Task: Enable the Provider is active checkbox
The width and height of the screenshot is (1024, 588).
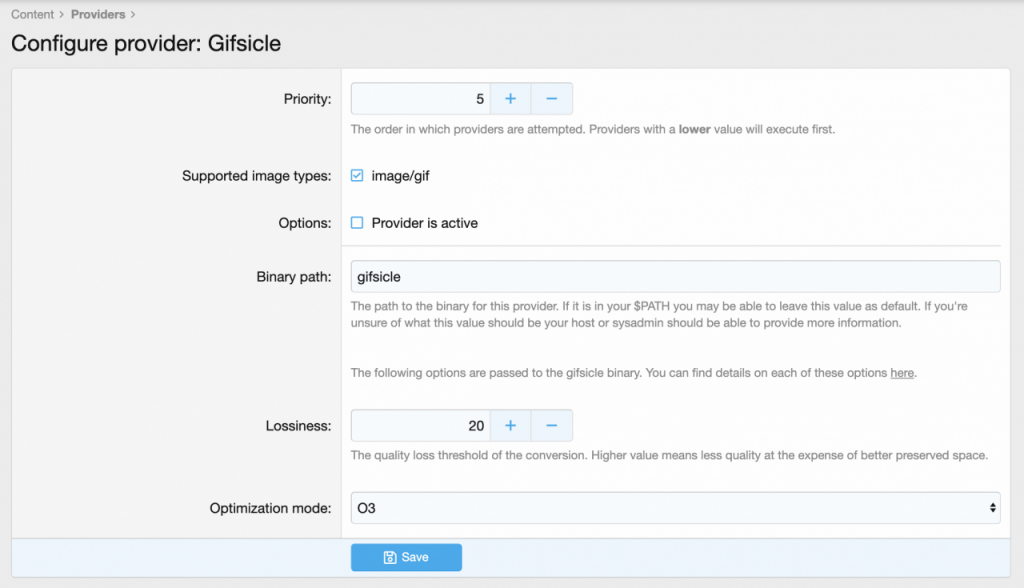Action: [357, 223]
